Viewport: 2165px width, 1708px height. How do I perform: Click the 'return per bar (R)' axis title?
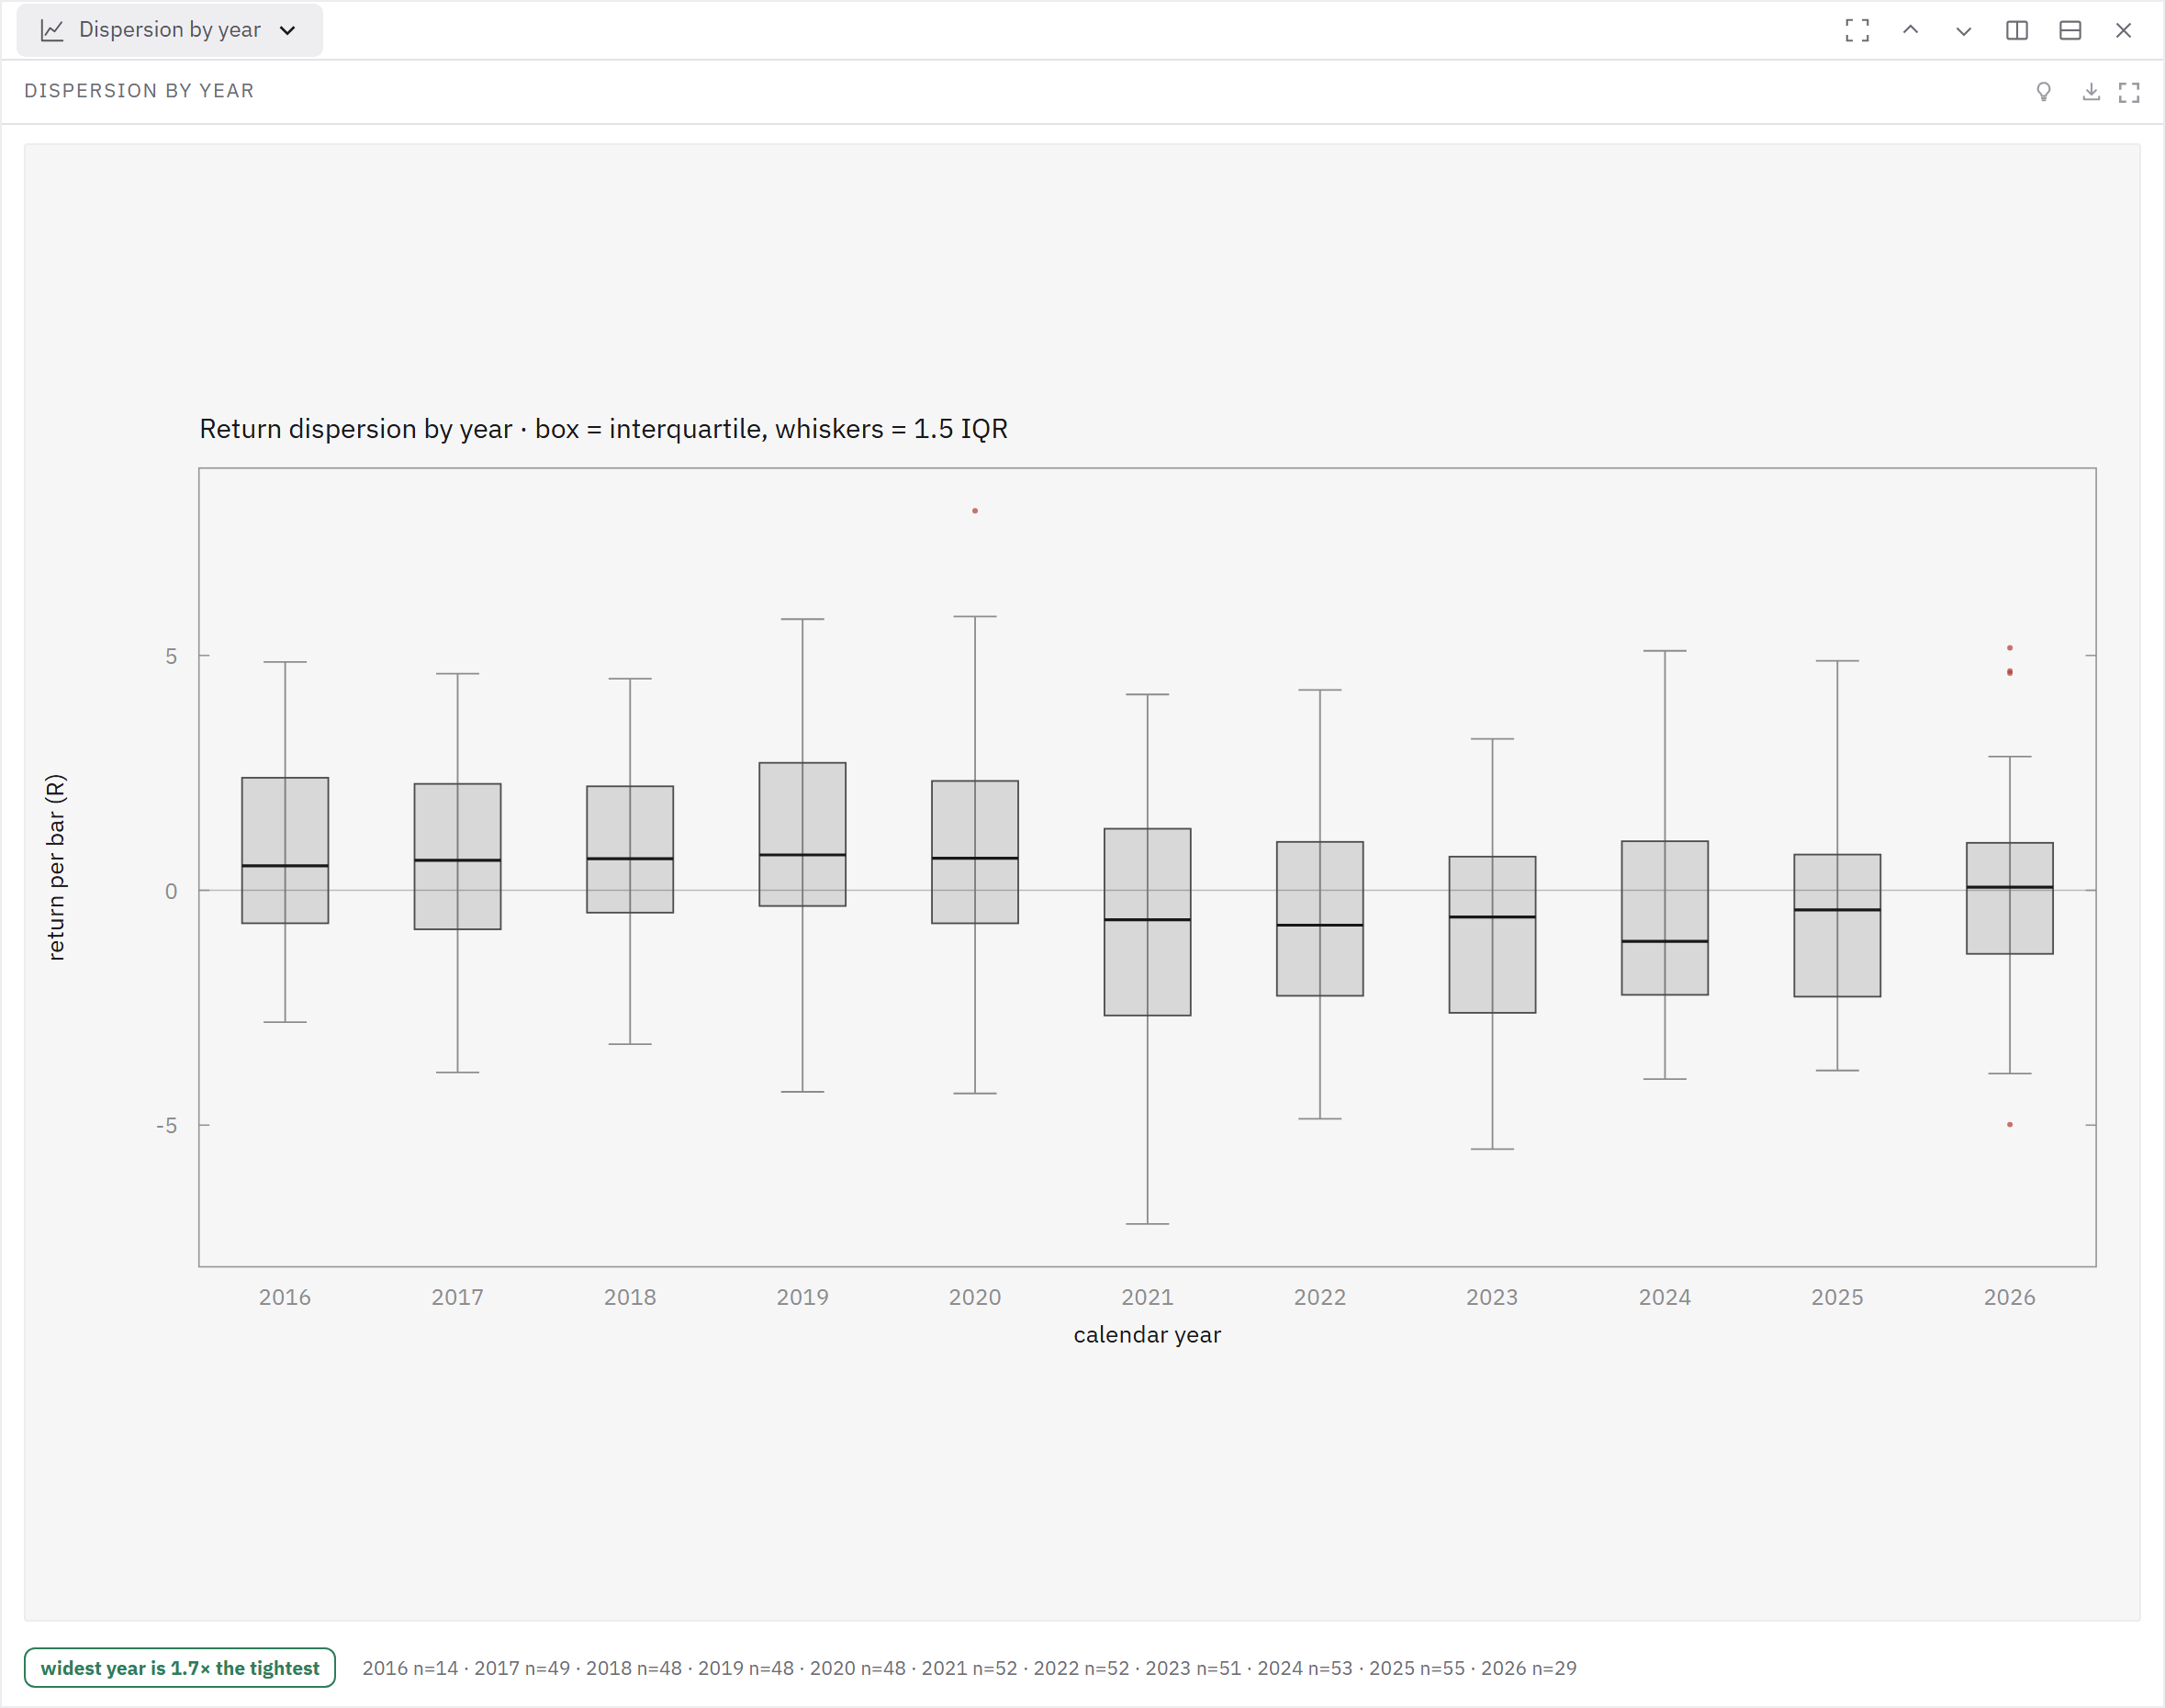56,867
